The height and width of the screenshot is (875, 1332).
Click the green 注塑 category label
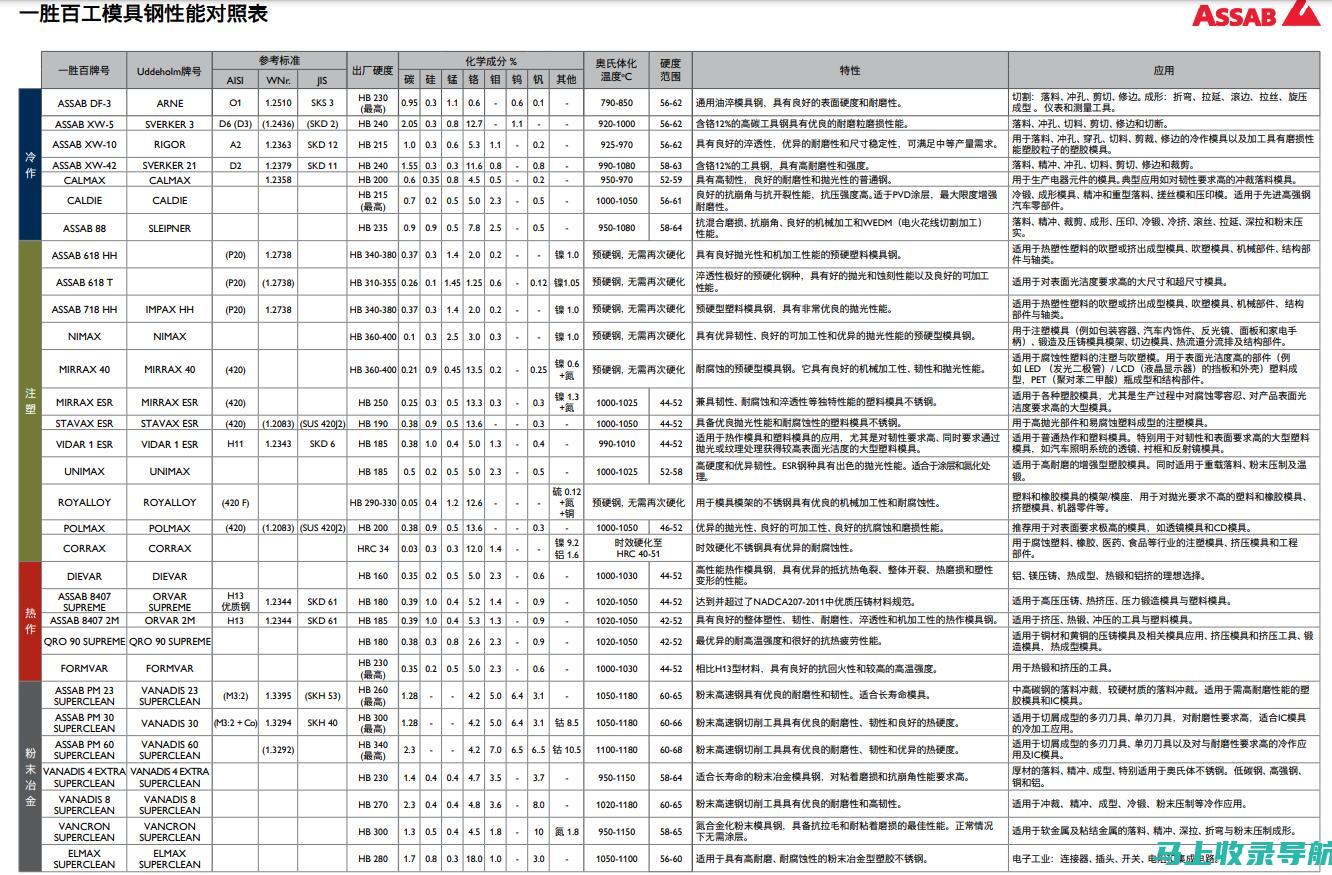click(x=29, y=401)
